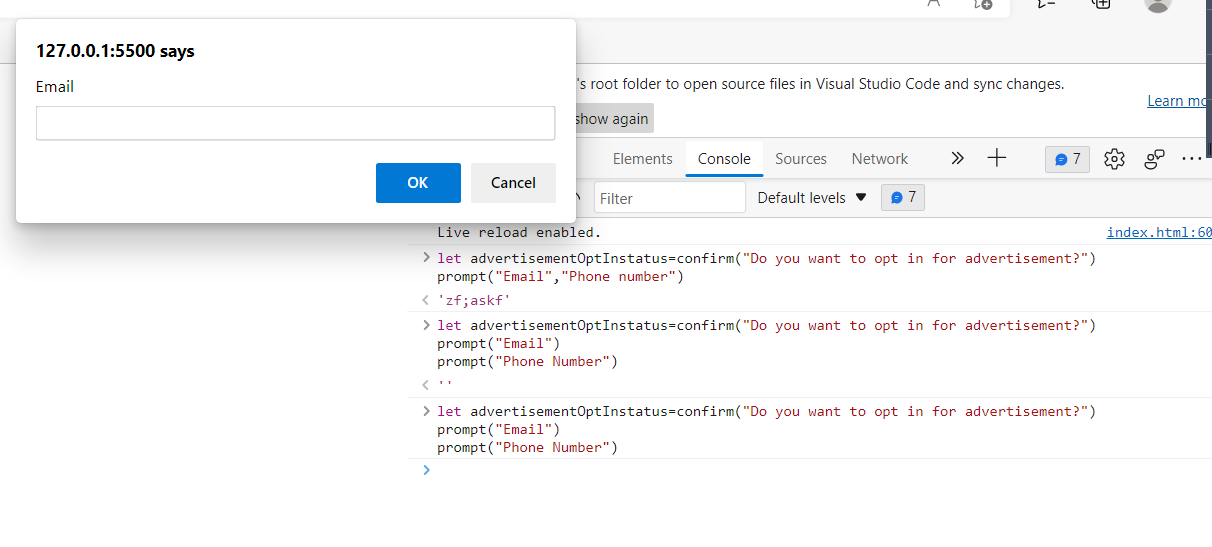Open the DevTools three-dots customize menu
Image resolution: width=1212 pixels, height=547 pixels.
[x=1192, y=159]
